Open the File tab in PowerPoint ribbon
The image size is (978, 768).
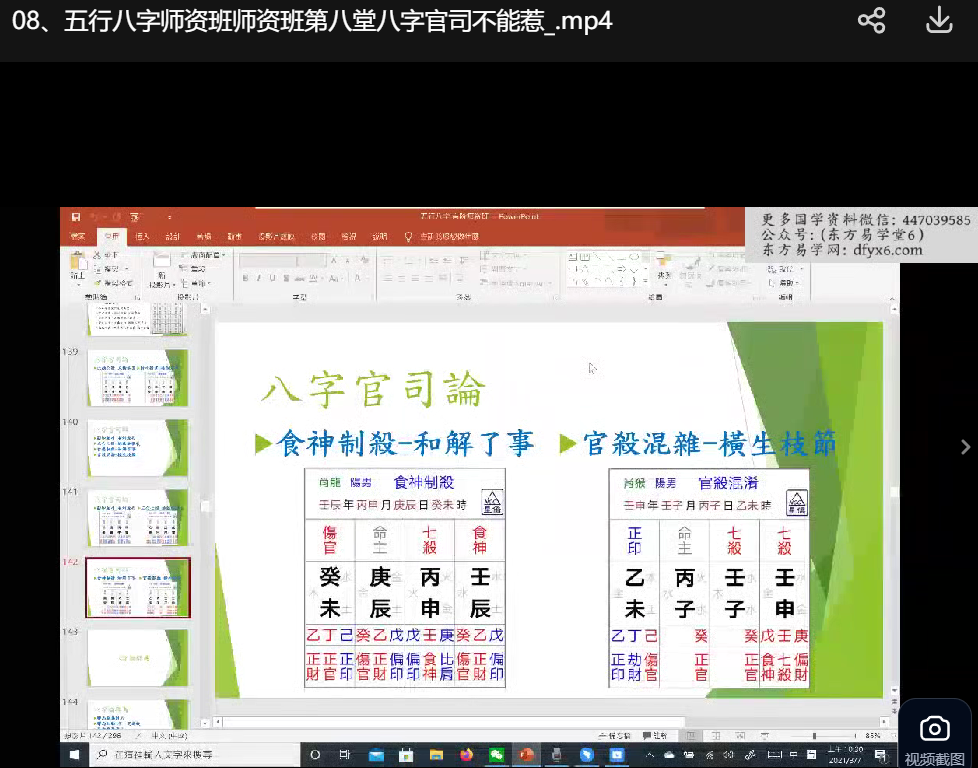pyautogui.click(x=77, y=237)
